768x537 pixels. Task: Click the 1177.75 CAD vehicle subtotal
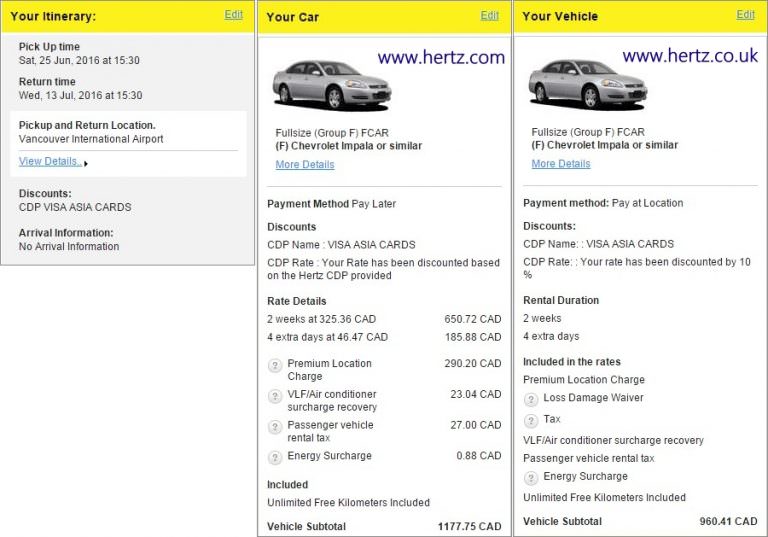pyautogui.click(x=469, y=526)
